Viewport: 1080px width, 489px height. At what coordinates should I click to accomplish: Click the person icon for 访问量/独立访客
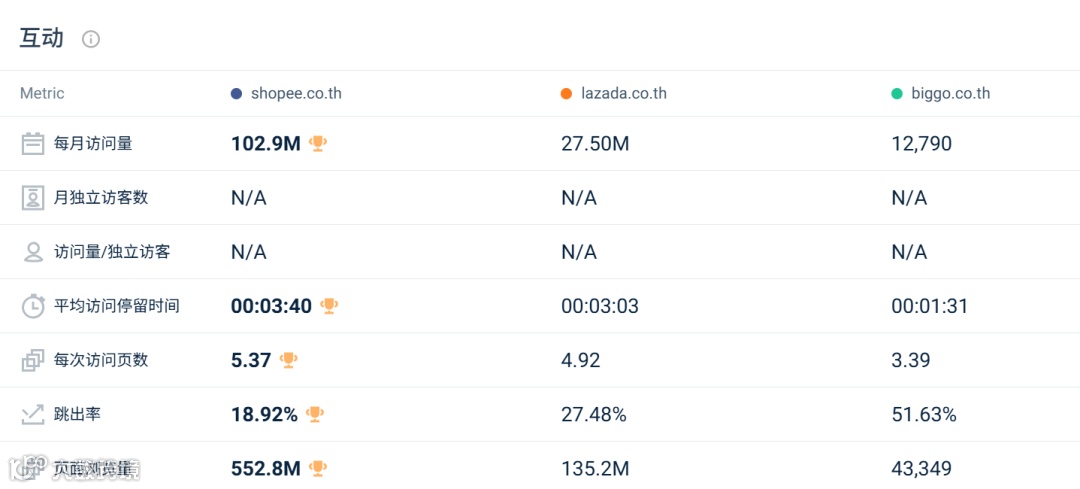(33, 251)
